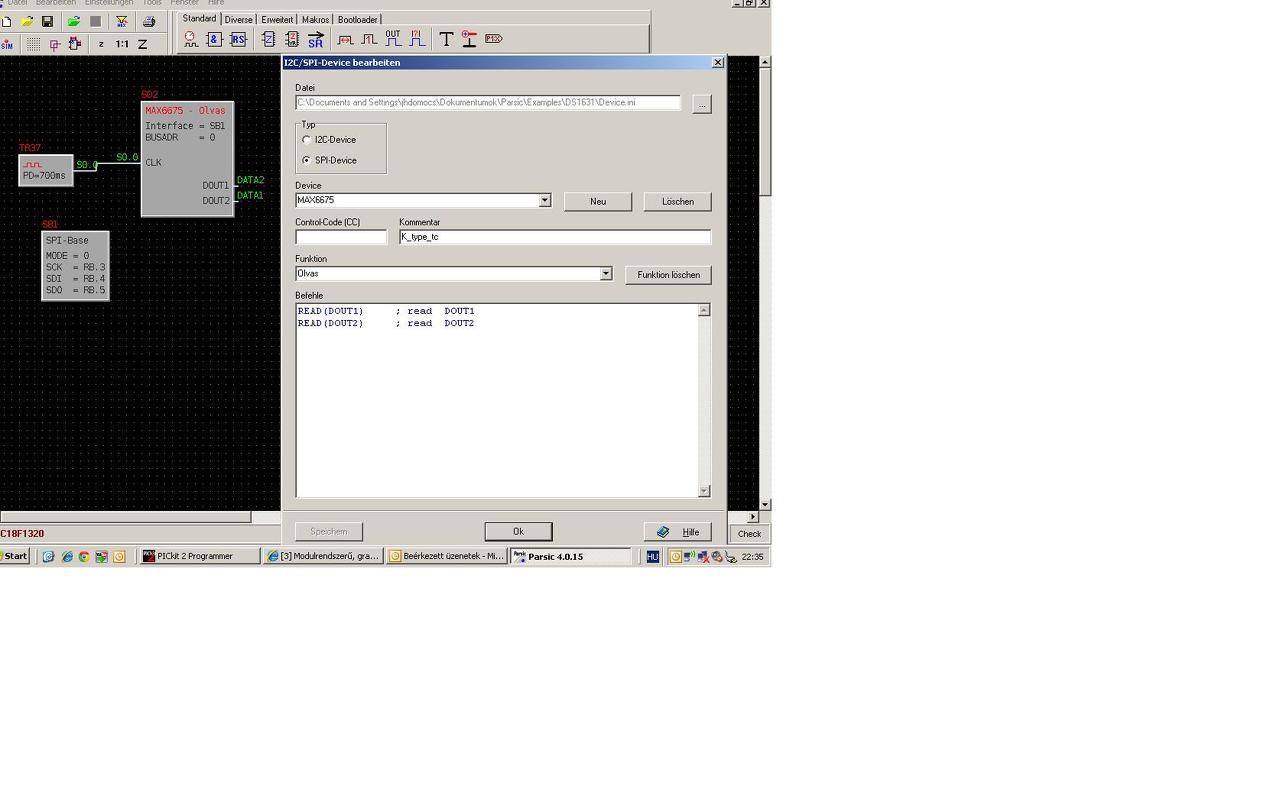Select the PIC pin label component
Screen dimensions: 1280x808
tap(494, 39)
